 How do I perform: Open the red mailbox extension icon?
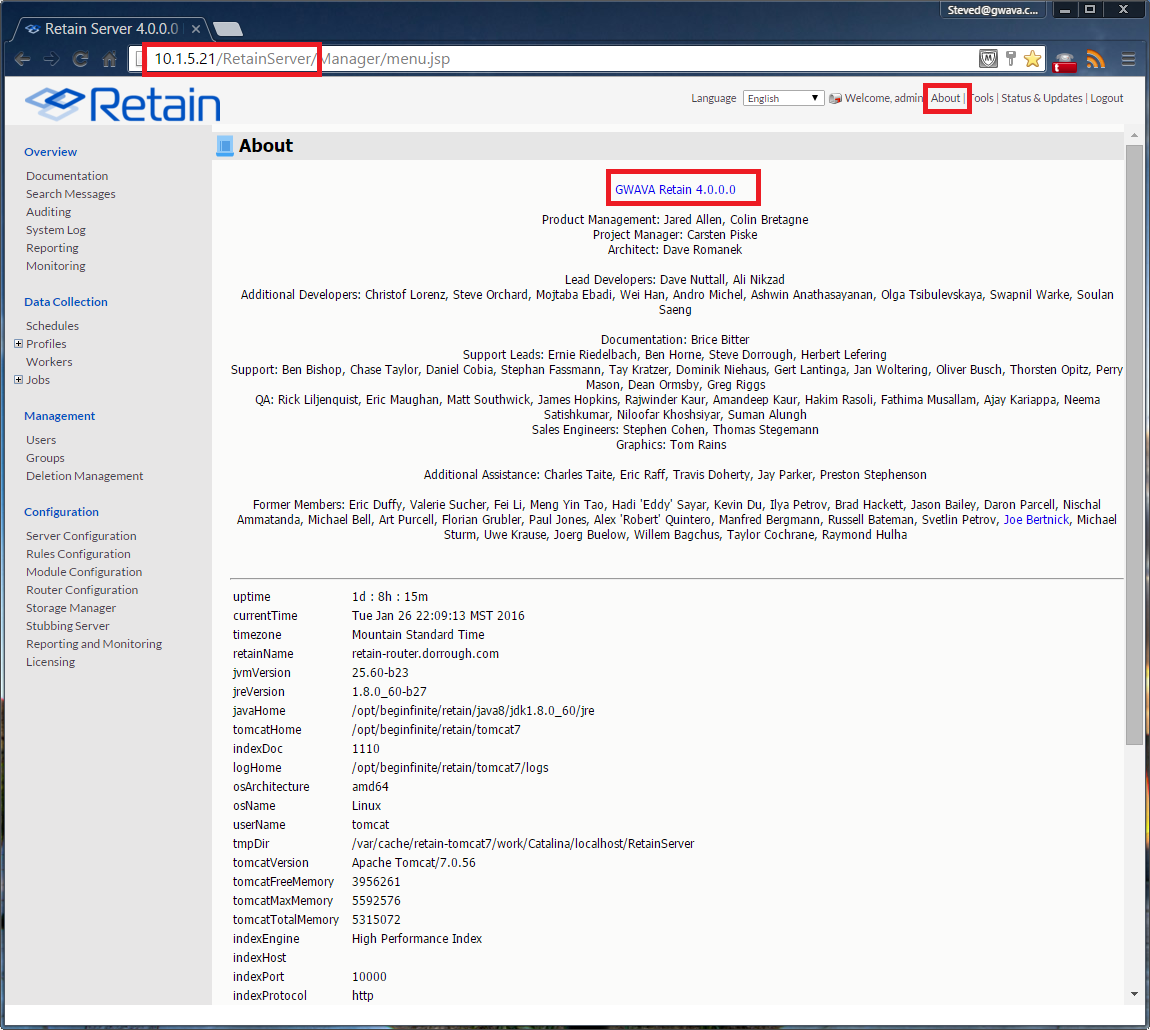tap(1065, 61)
